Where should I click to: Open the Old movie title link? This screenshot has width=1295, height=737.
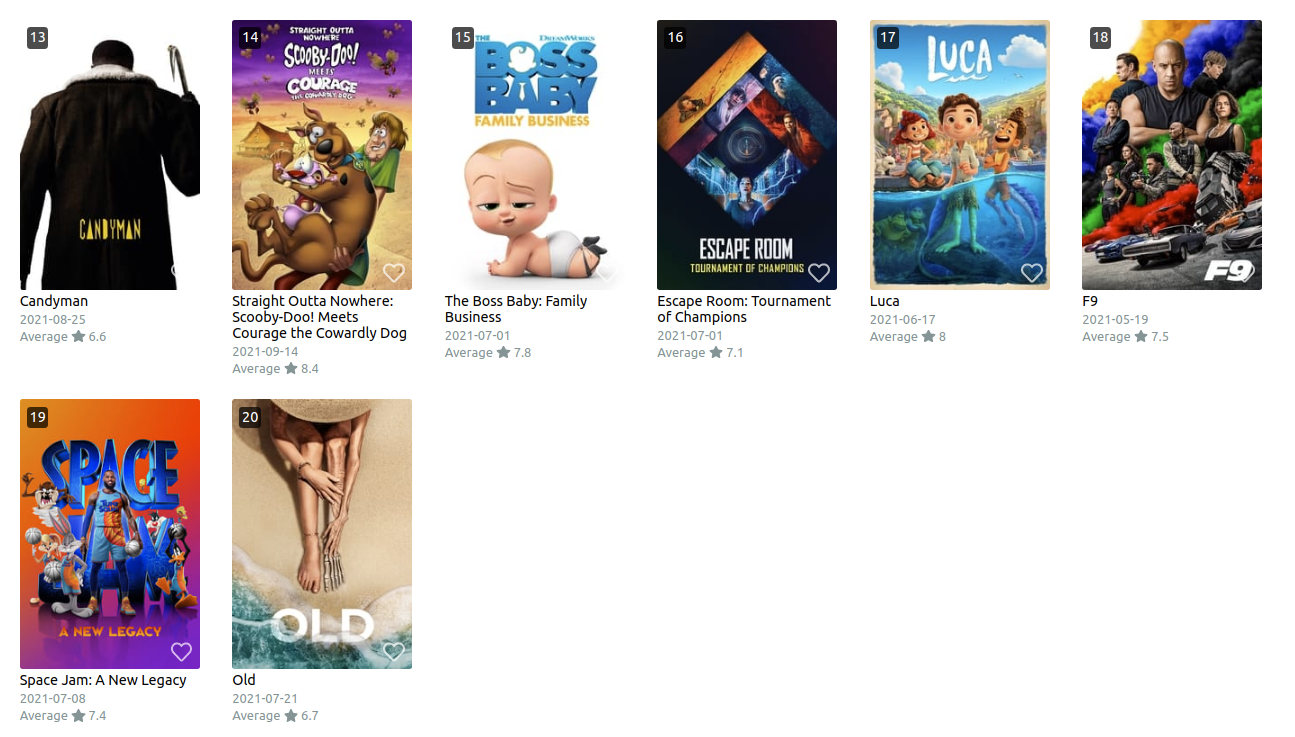point(244,680)
